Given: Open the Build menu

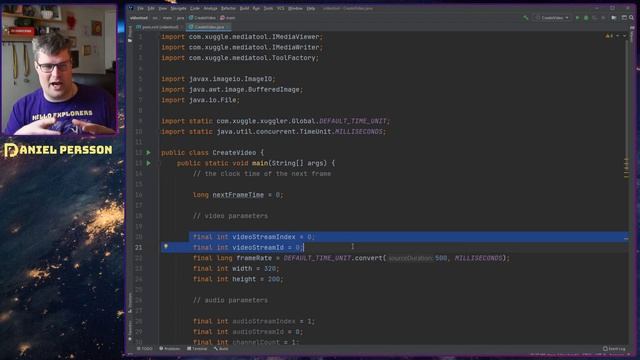Looking at the screenshot, I should click(244, 8).
